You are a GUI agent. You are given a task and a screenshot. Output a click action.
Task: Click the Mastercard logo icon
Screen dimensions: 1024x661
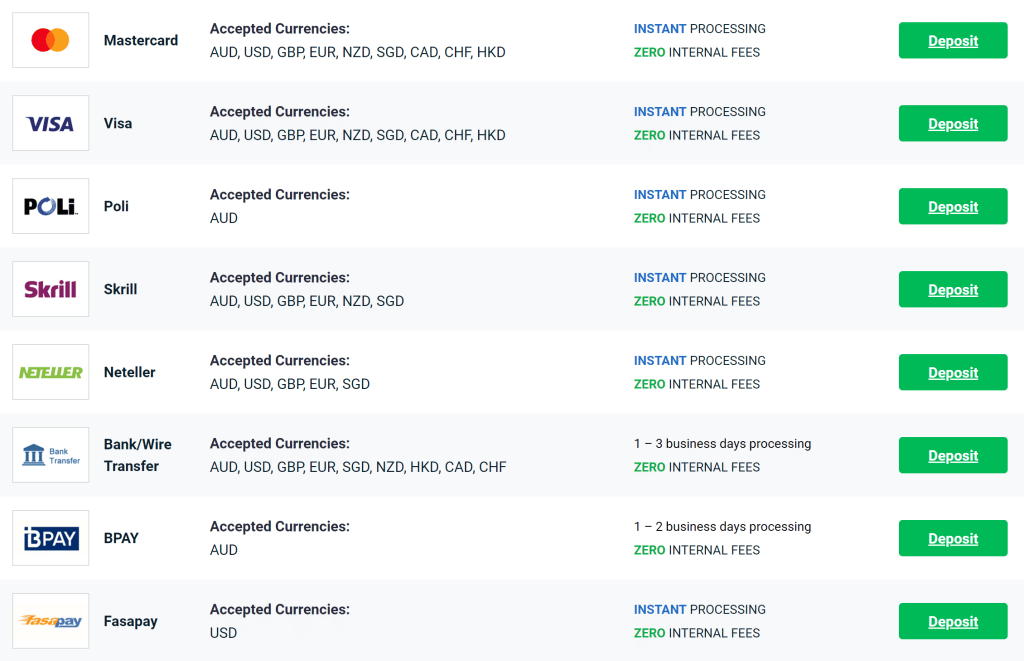click(x=50, y=40)
